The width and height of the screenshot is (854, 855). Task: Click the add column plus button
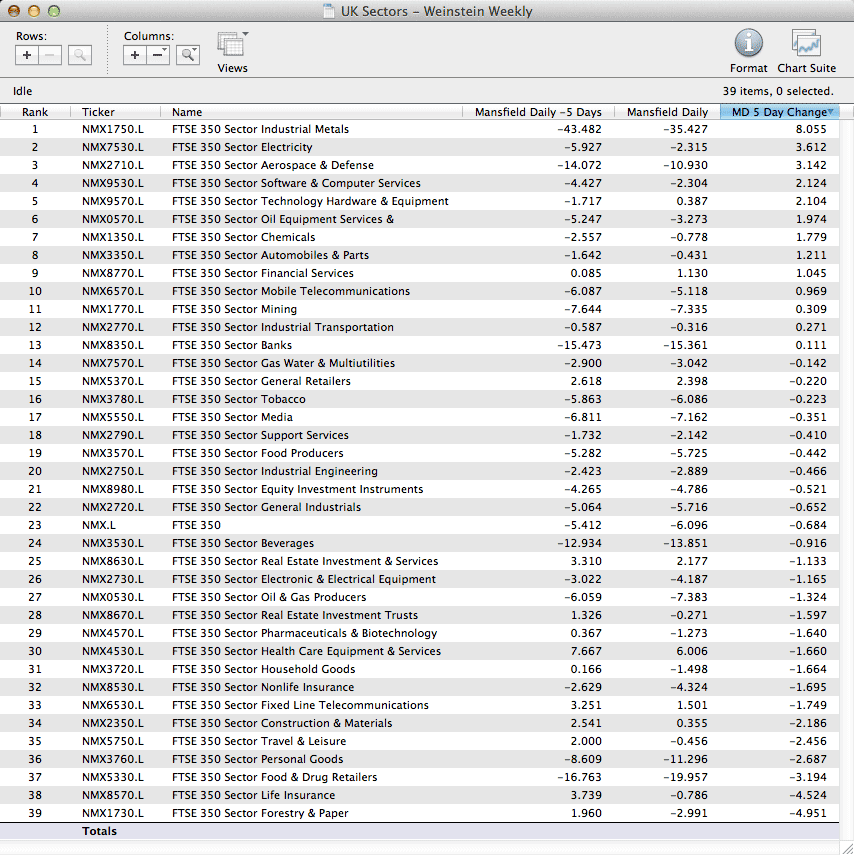coord(135,56)
